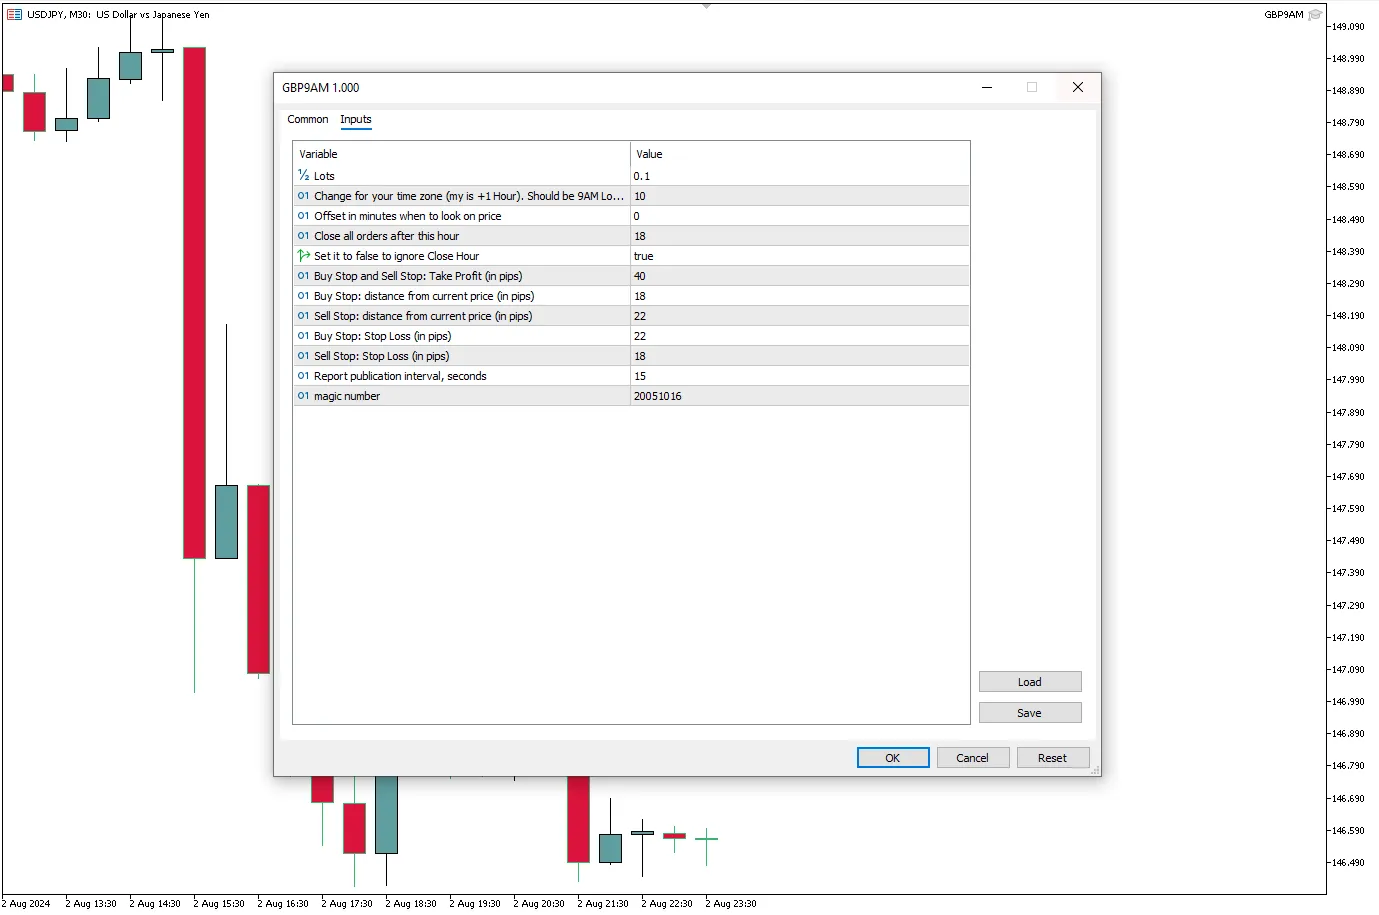Screen dimensions: 1379x915
Task: Click the GBP9AM expert advisor hat icon
Action: click(x=1315, y=15)
